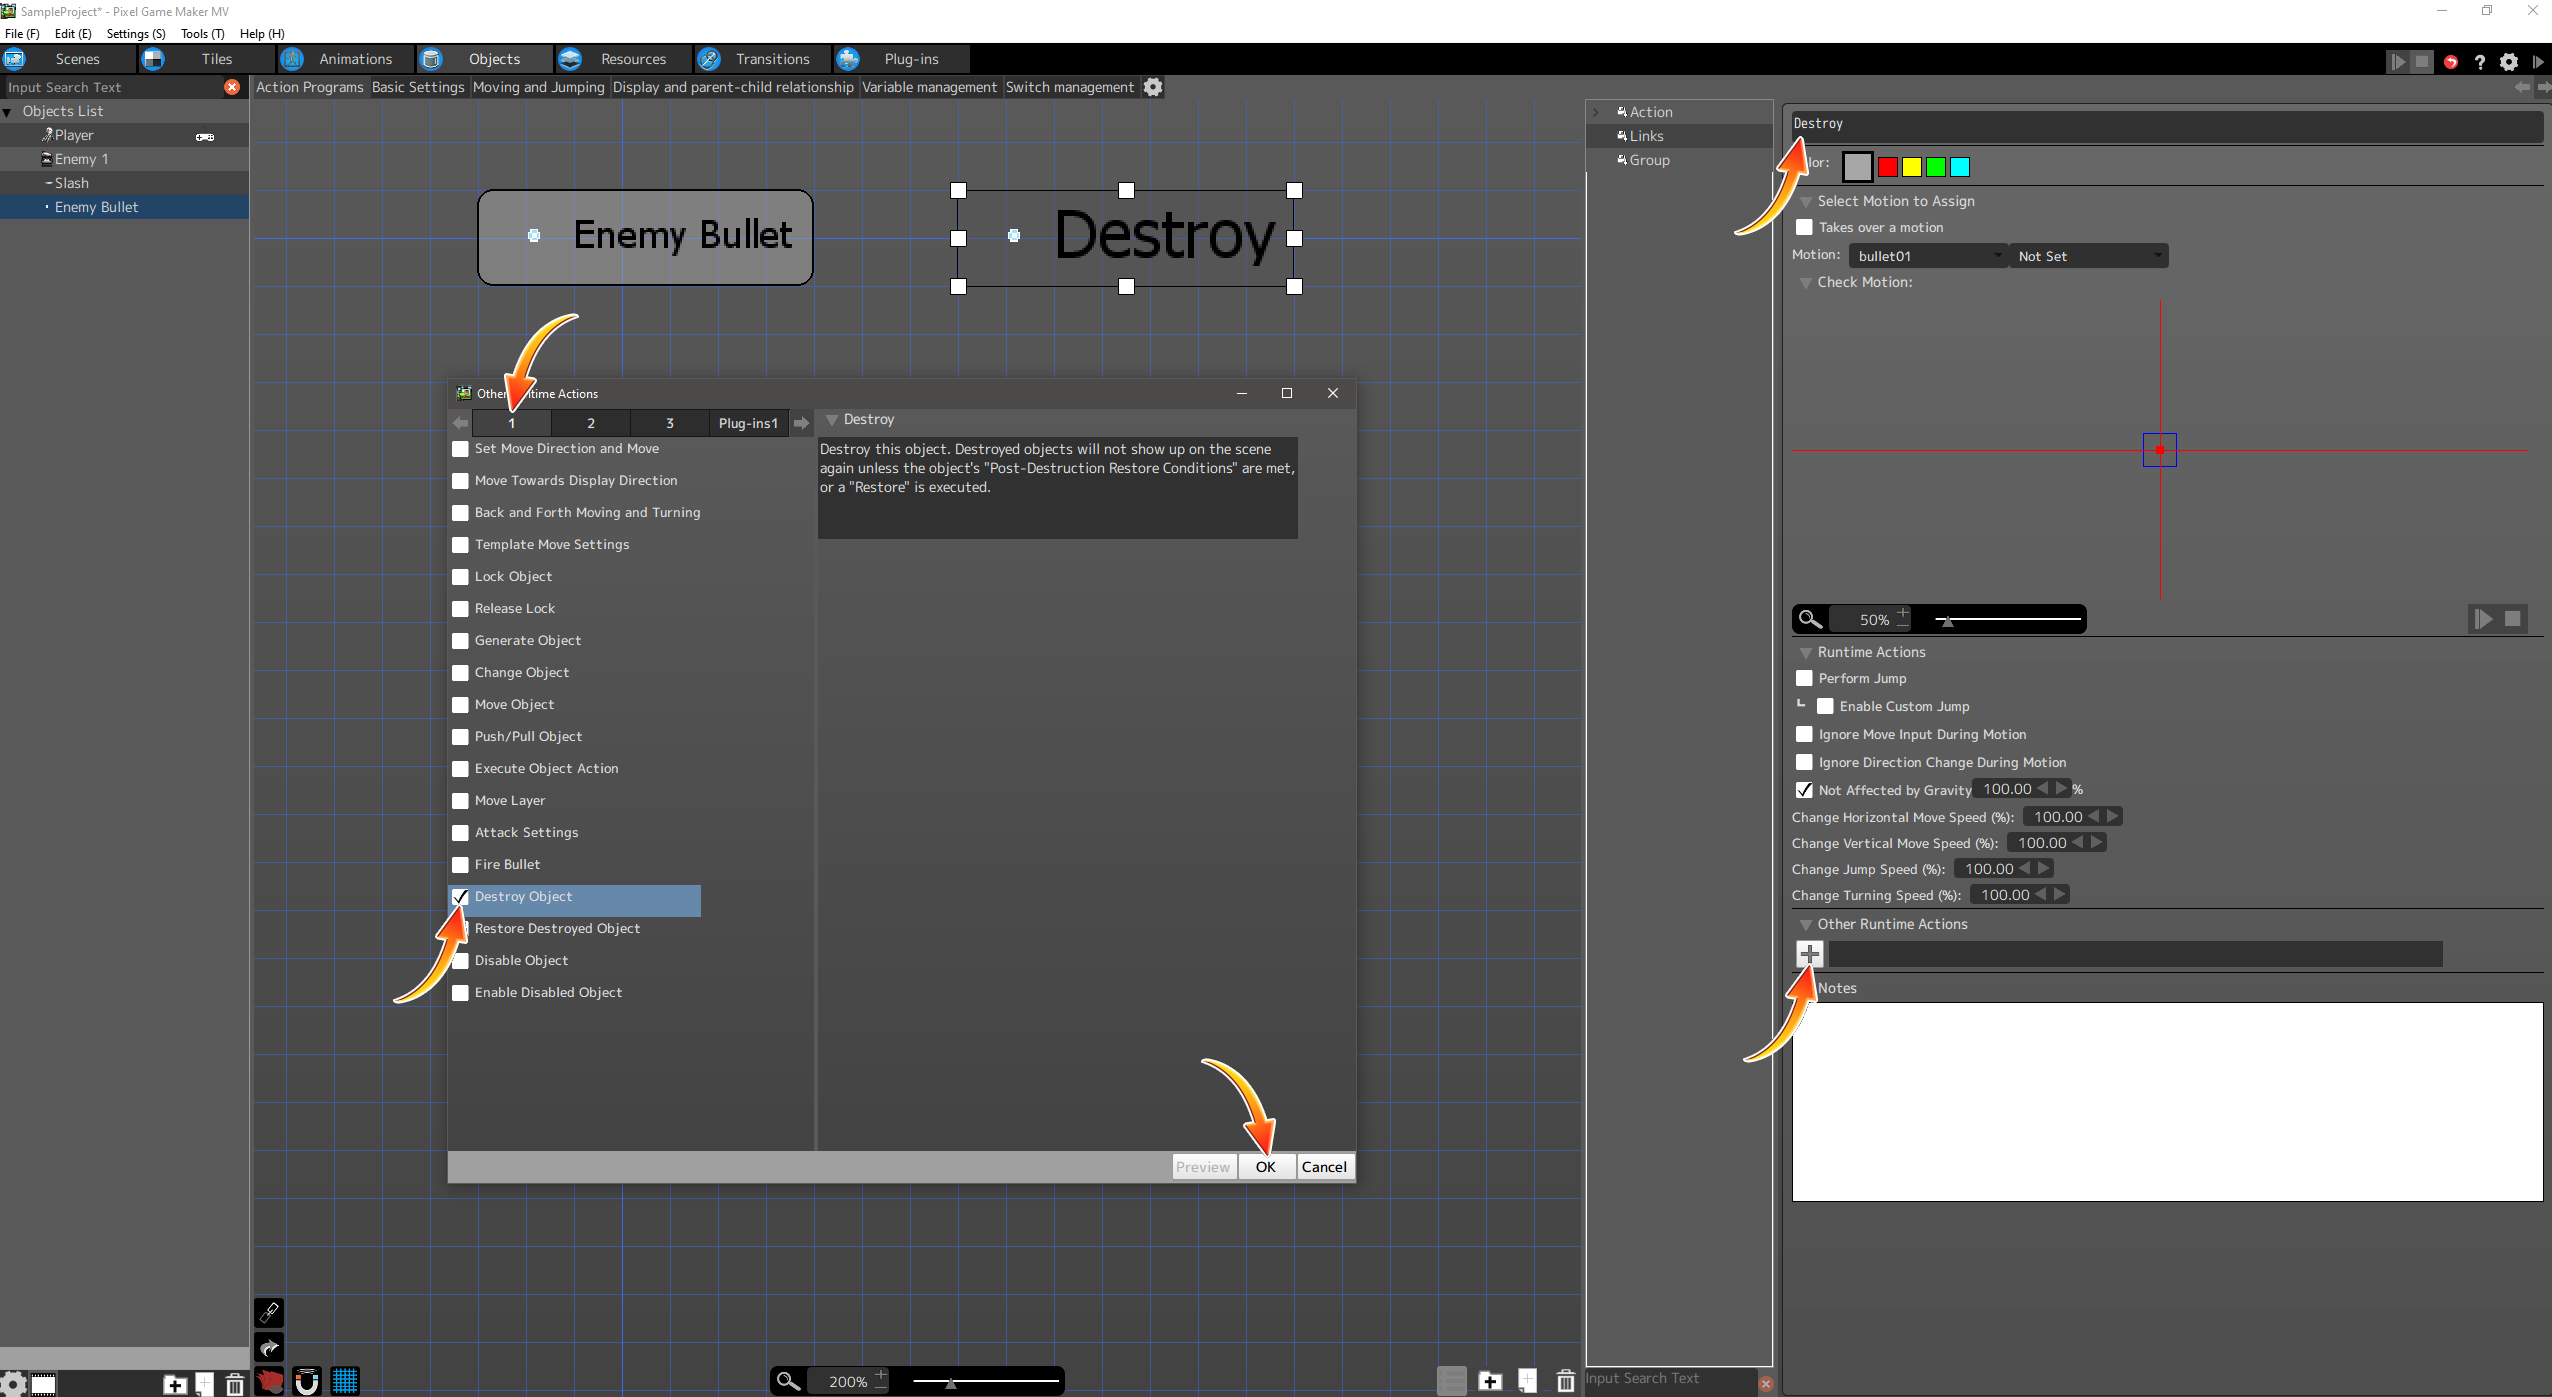The height and width of the screenshot is (1397, 2552).
Task: Click plus icon under Other Runtime Actions
Action: click(x=1809, y=954)
